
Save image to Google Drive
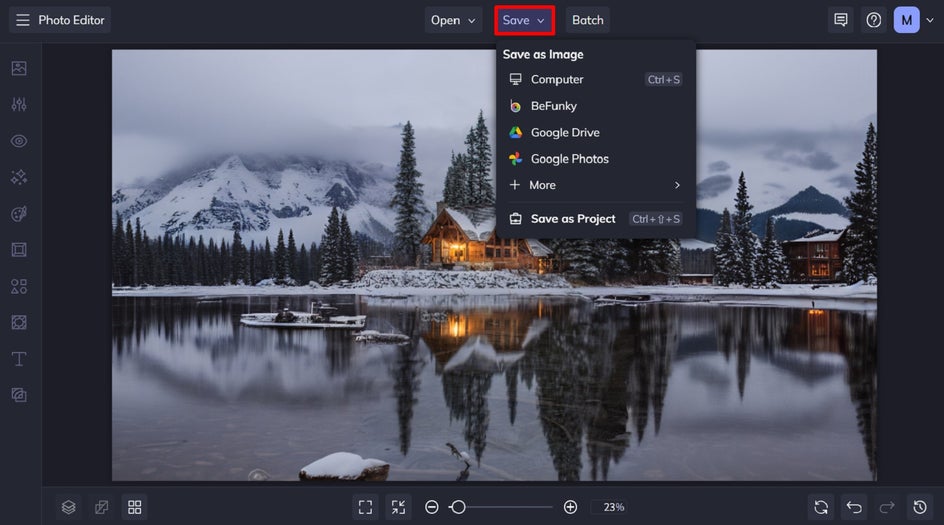point(595,132)
